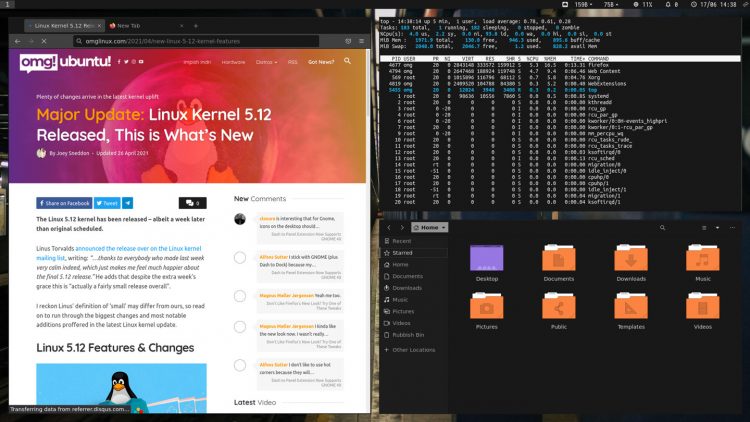750x422 pixels.
Task: Close the Linux Kernel 5.12 tab
Action: pos(99,26)
